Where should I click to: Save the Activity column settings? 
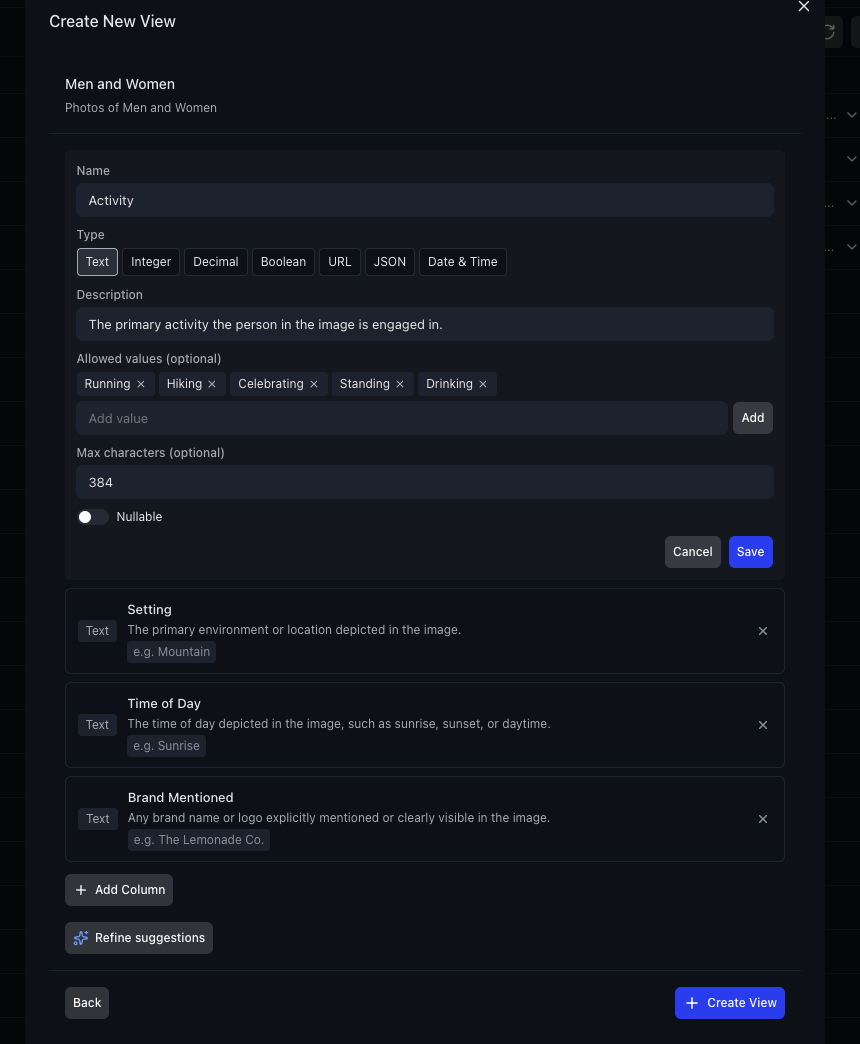(750, 552)
